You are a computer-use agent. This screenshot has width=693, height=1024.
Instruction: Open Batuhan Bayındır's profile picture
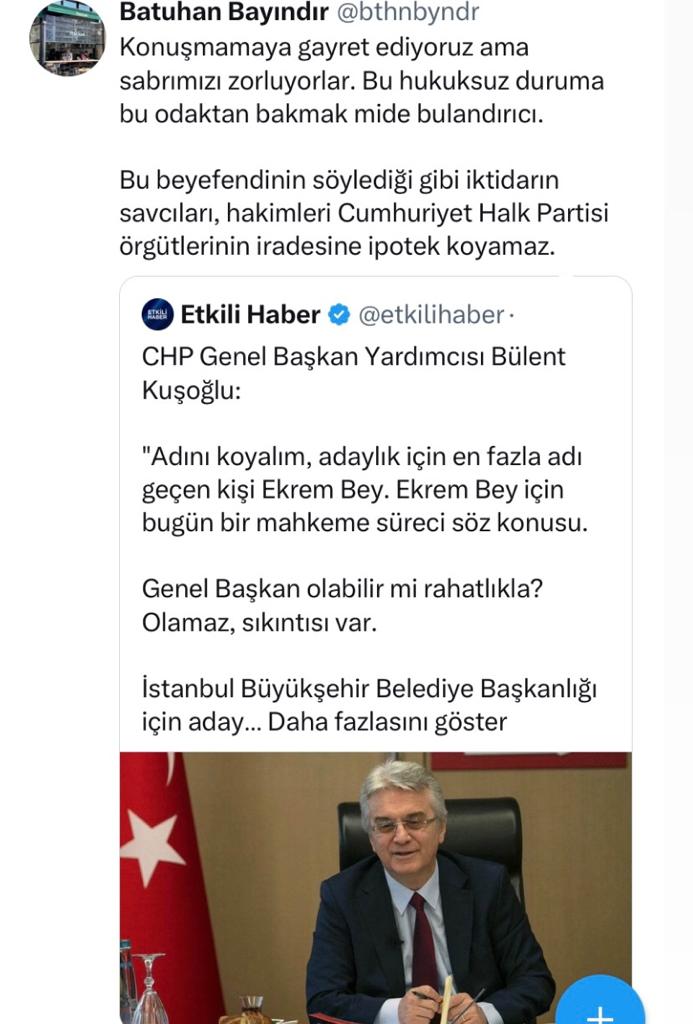pyautogui.click(x=67, y=38)
